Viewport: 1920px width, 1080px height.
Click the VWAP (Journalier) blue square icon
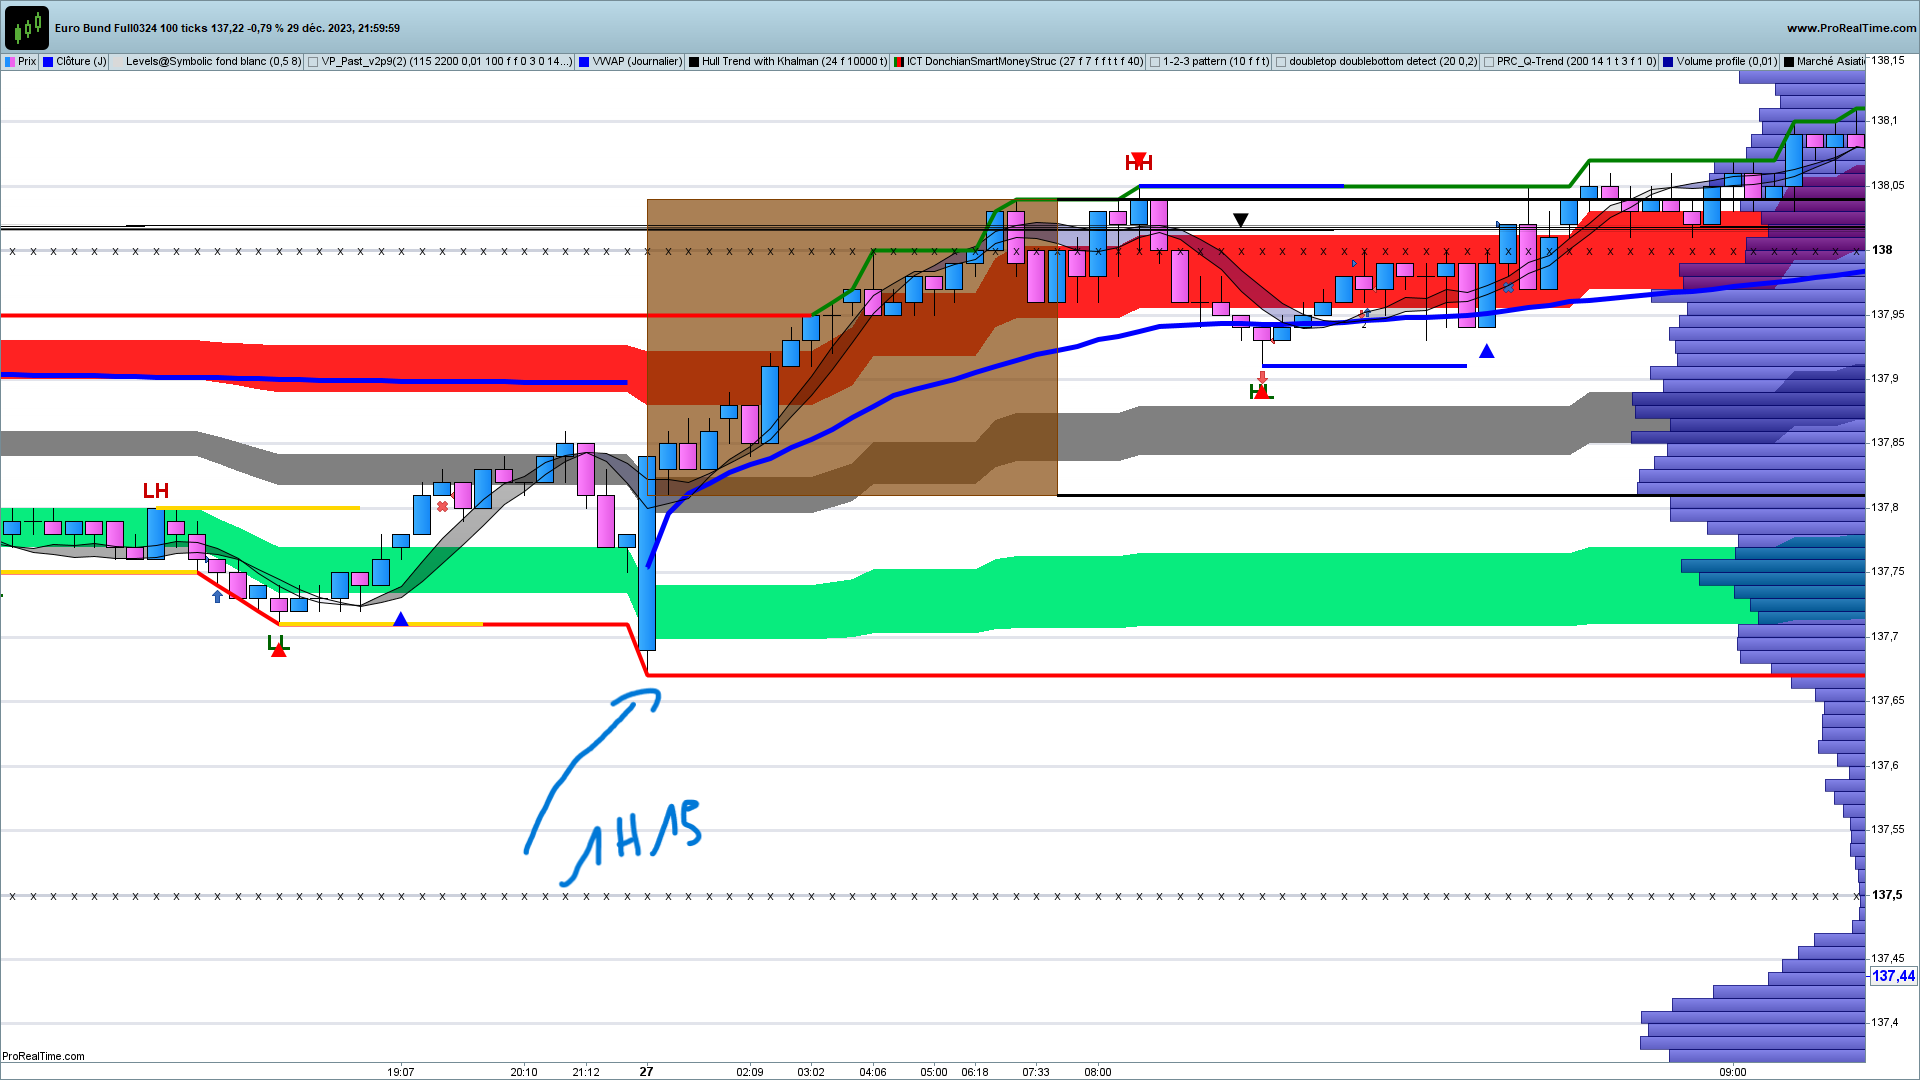point(584,62)
